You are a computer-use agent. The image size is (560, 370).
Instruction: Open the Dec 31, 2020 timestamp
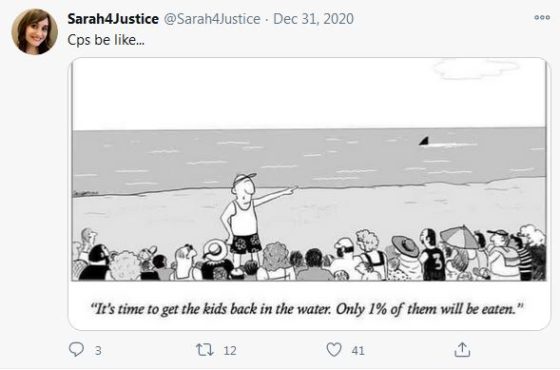pos(313,19)
